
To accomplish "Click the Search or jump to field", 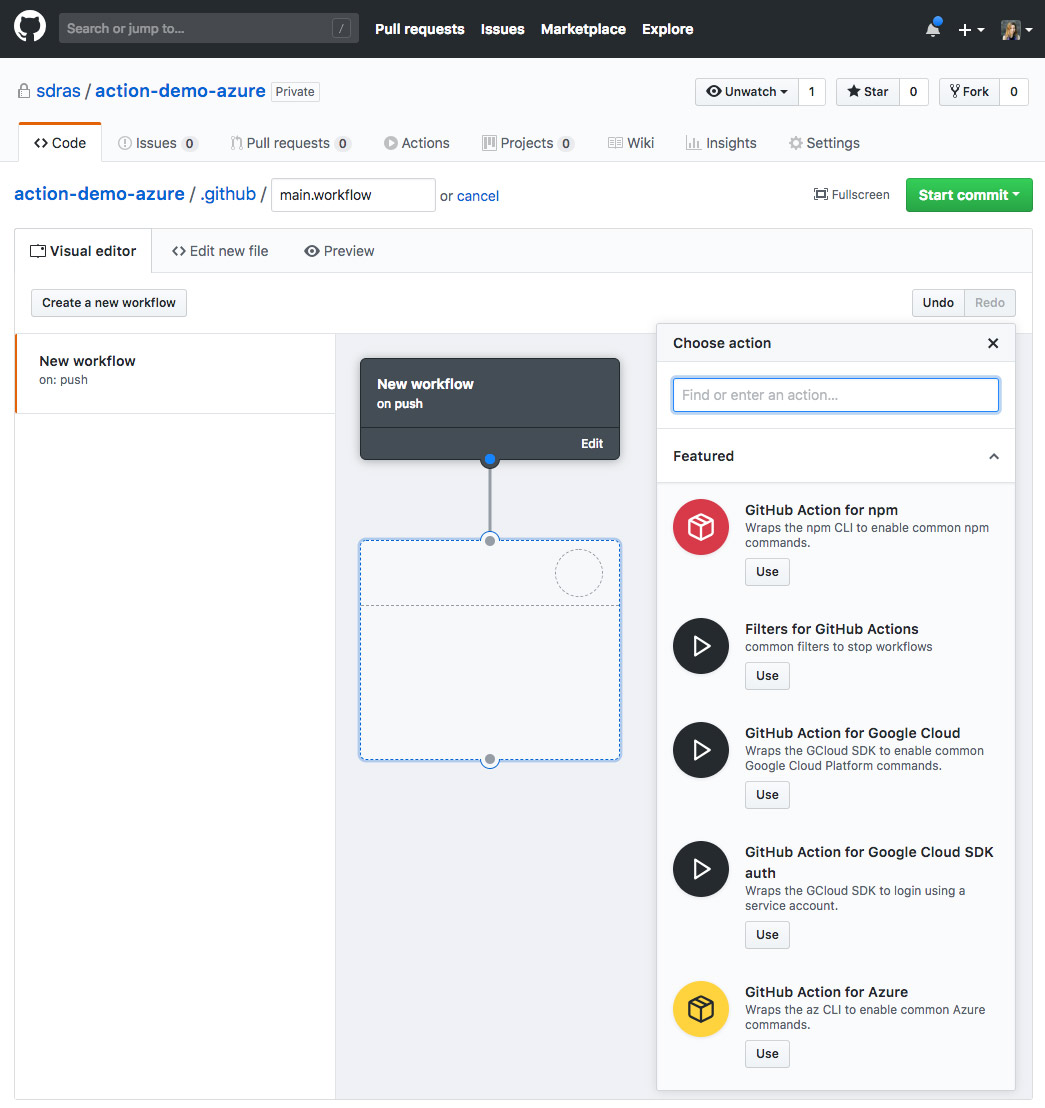I will pyautogui.click(x=209, y=28).
